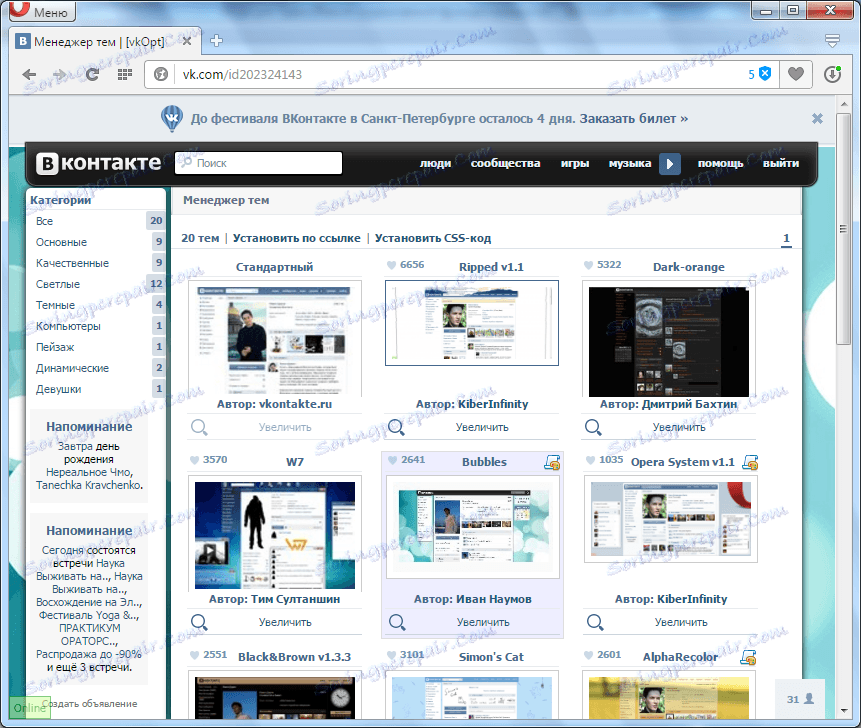Toggle the Online status badge
The width and height of the screenshot is (861, 728).
click(30, 708)
